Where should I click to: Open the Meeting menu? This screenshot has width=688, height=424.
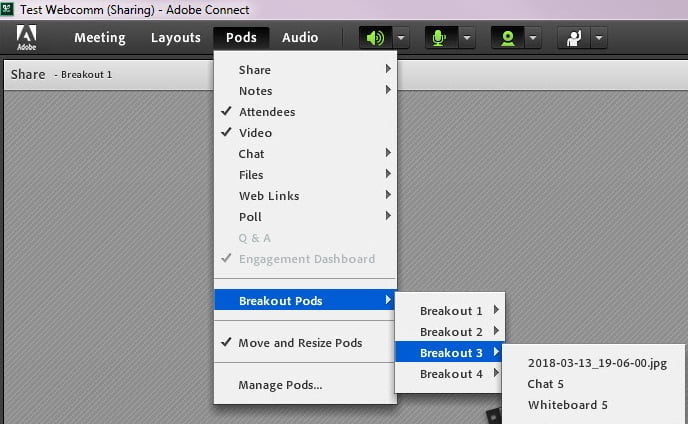point(100,38)
